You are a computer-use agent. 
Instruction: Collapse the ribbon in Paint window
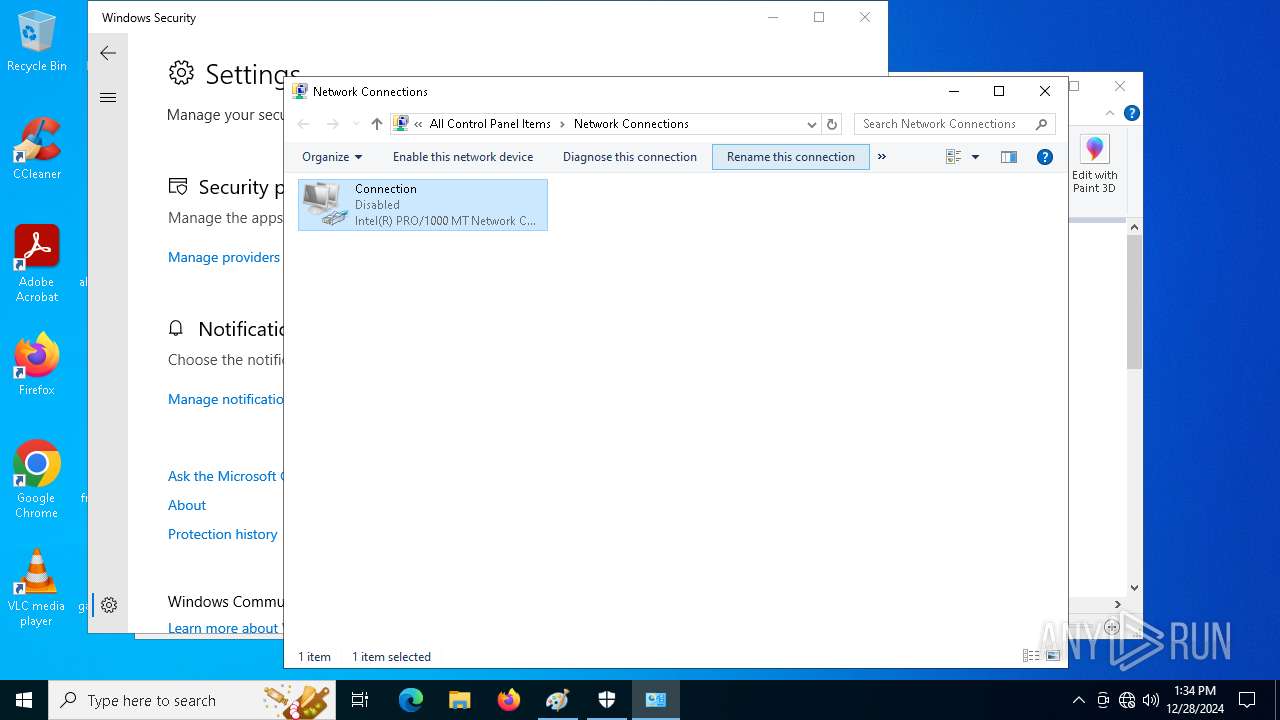(x=1110, y=113)
